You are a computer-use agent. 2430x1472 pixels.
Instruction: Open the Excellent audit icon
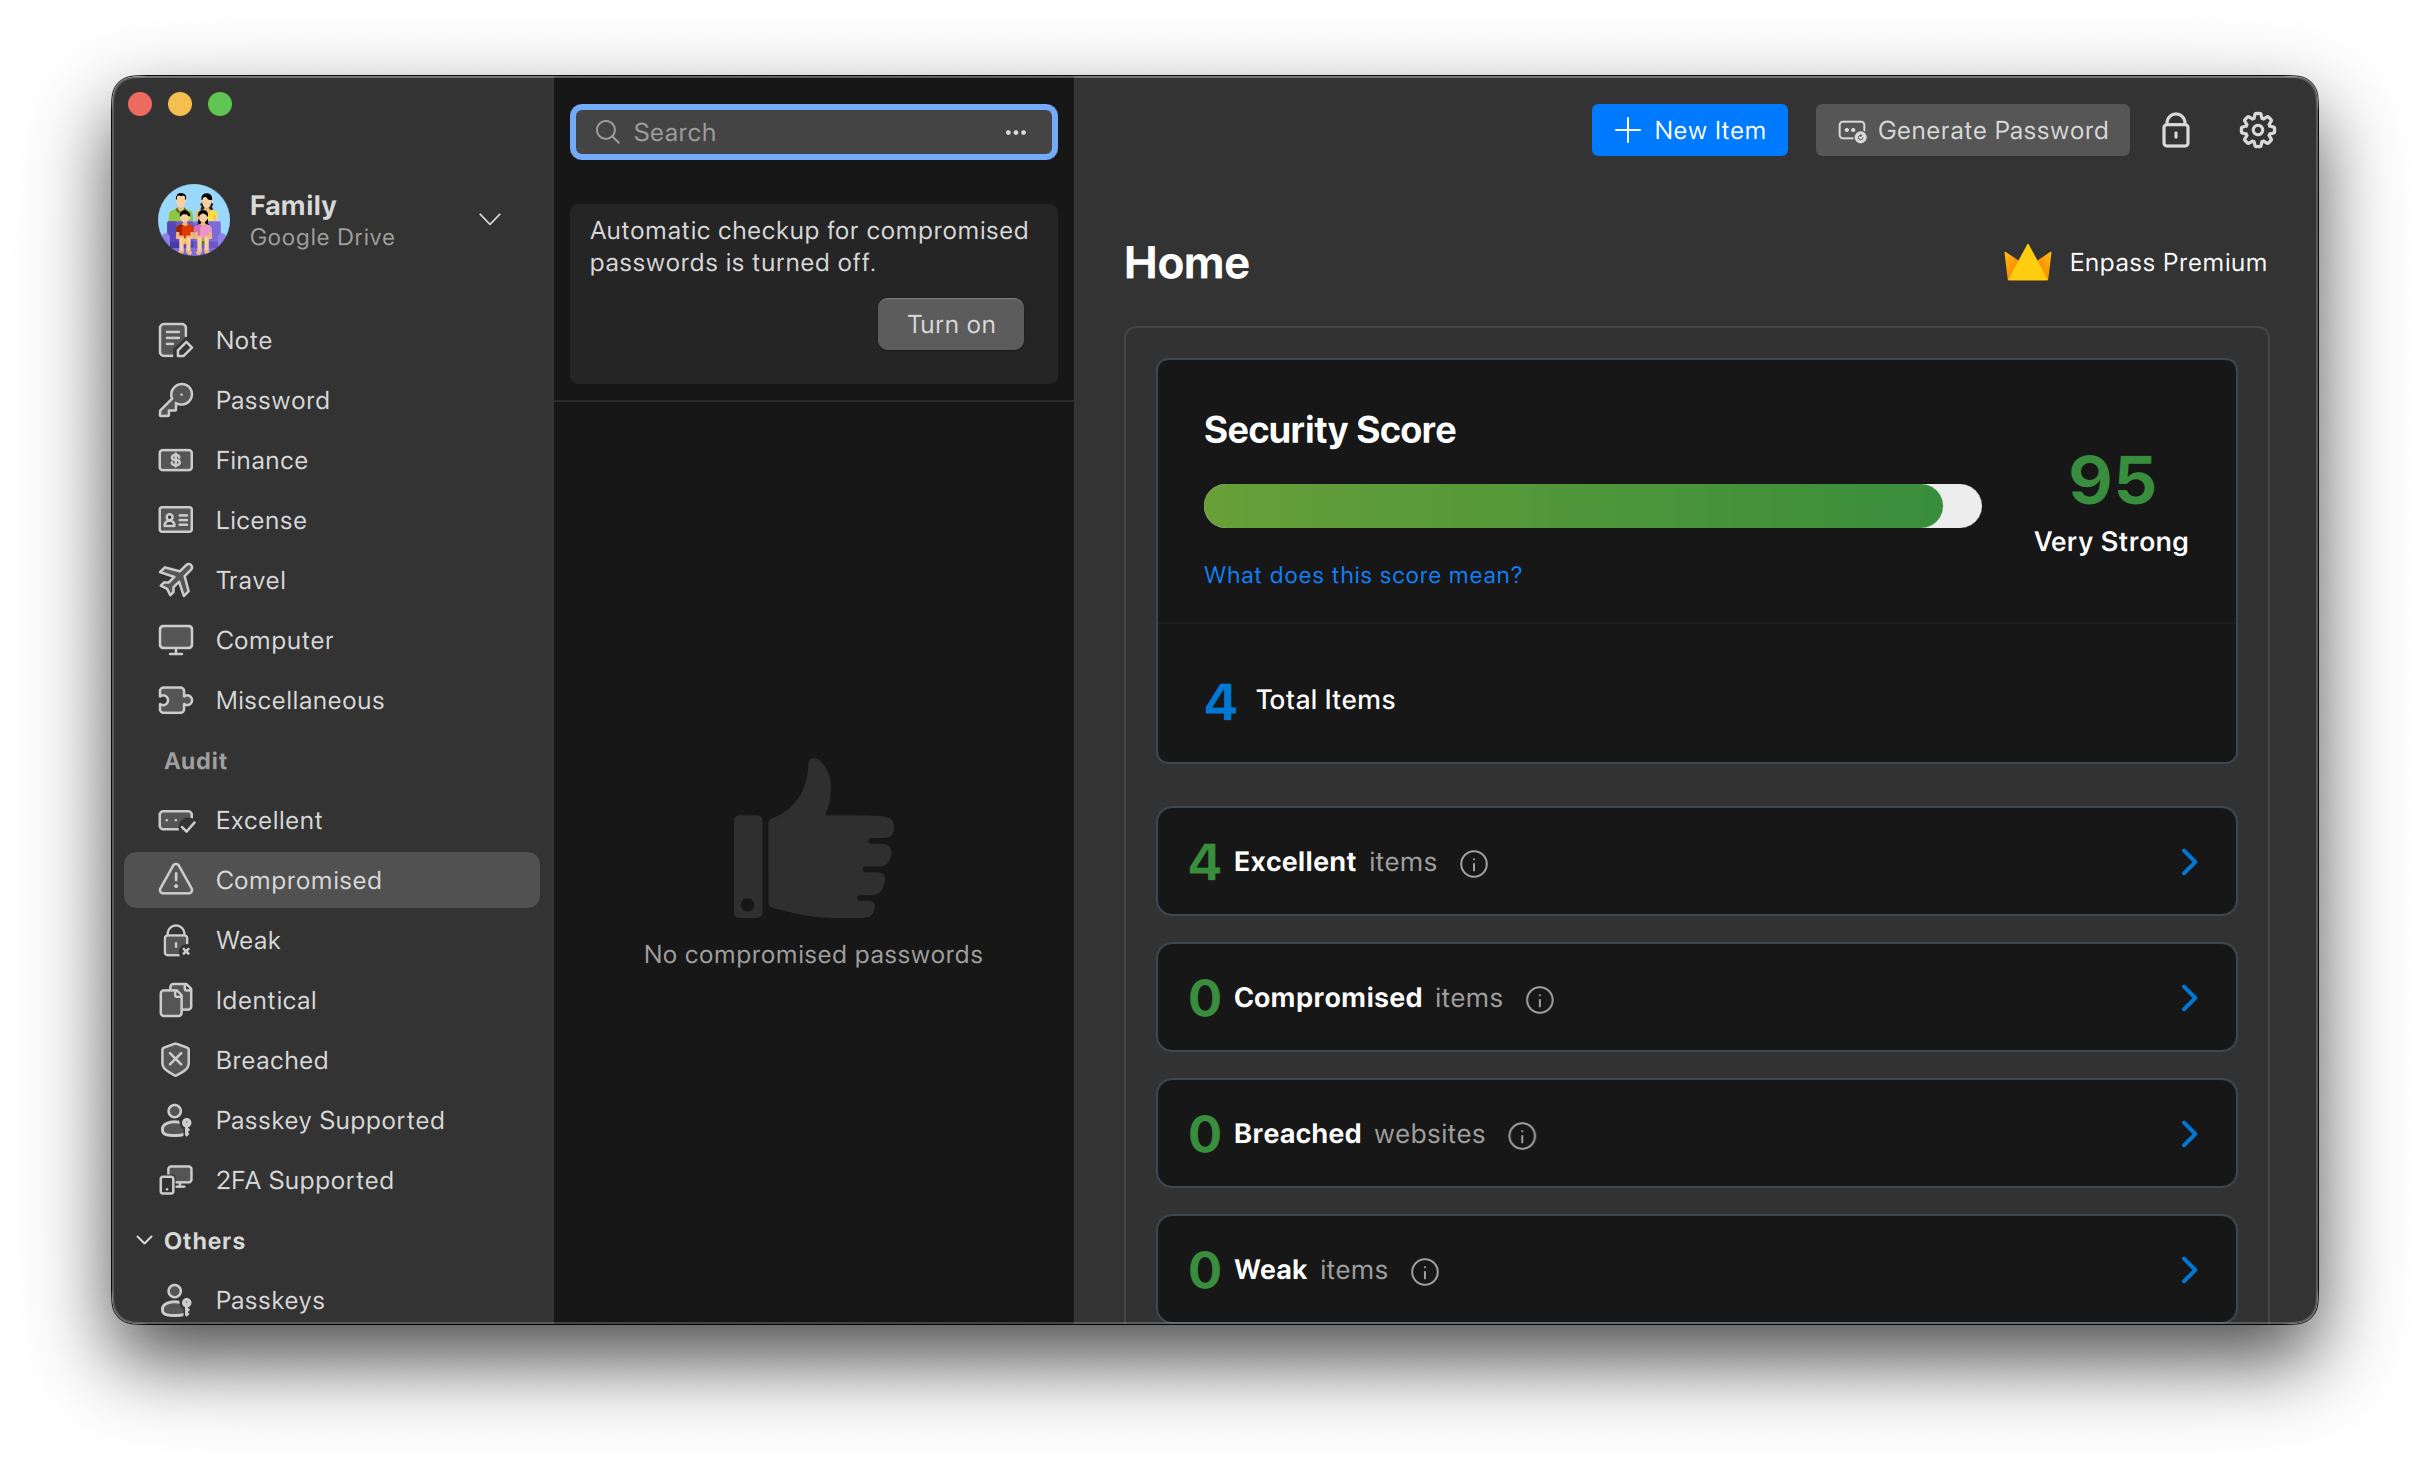pyautogui.click(x=175, y=820)
